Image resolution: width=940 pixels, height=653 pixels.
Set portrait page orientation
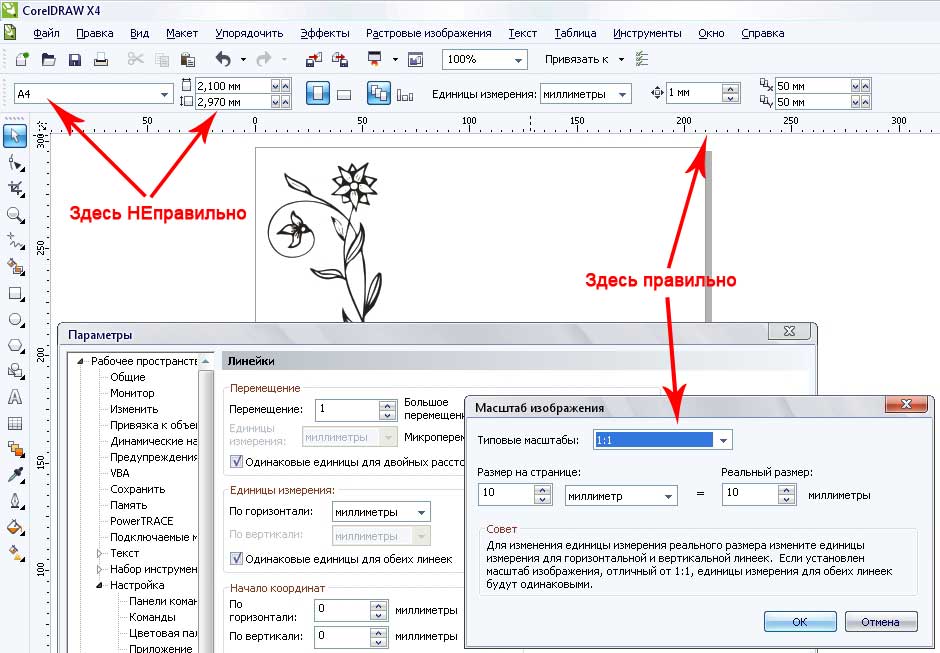[x=318, y=94]
